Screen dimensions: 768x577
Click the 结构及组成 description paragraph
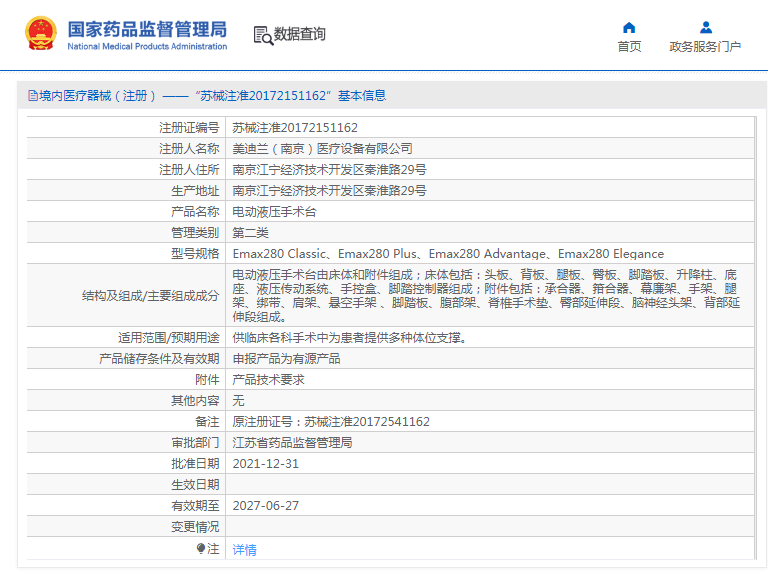pos(486,295)
